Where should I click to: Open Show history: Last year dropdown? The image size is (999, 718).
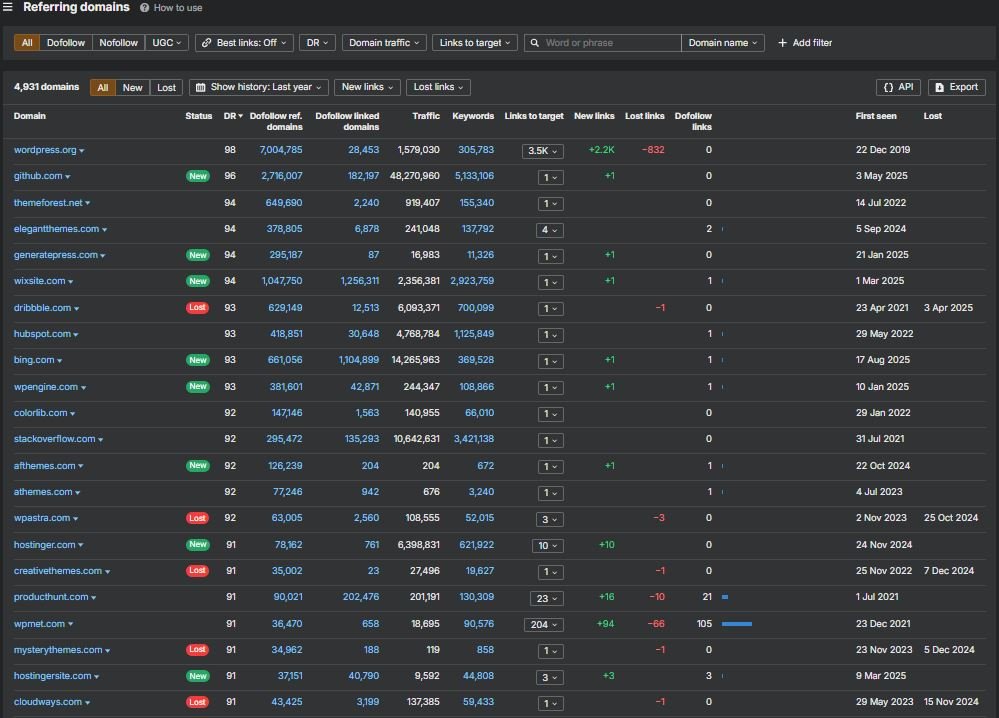click(x=259, y=87)
